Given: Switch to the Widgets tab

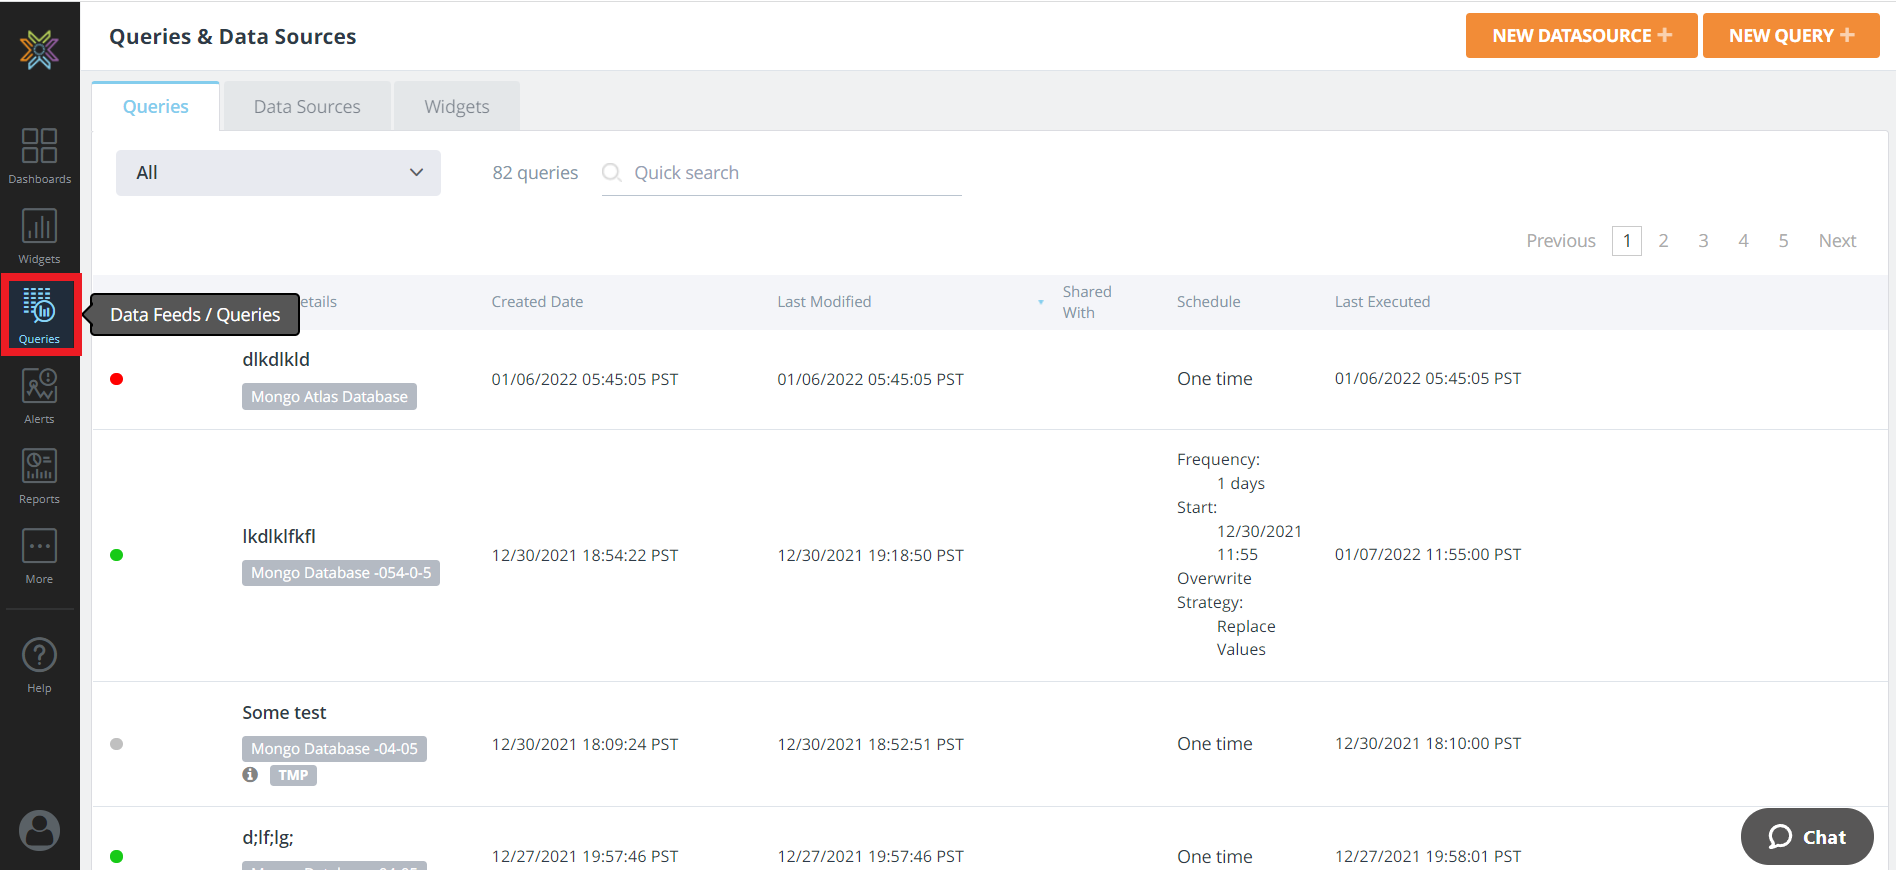Looking at the screenshot, I should point(456,107).
